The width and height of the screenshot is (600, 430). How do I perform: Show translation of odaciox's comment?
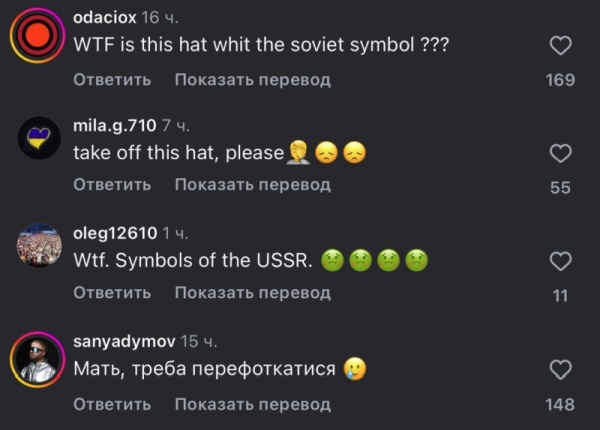click(x=253, y=80)
